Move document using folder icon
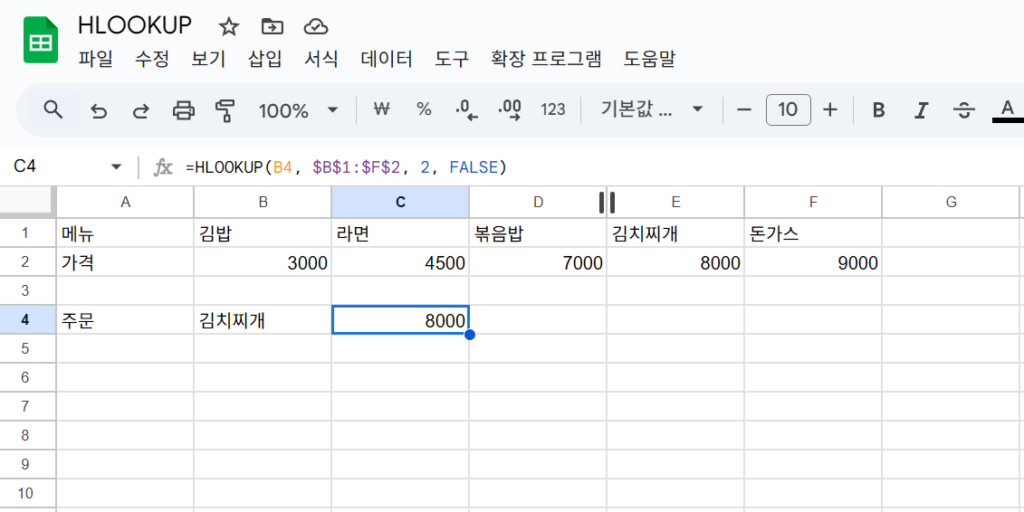Screen dimensions: 1024x512 pyautogui.click(x=272, y=27)
